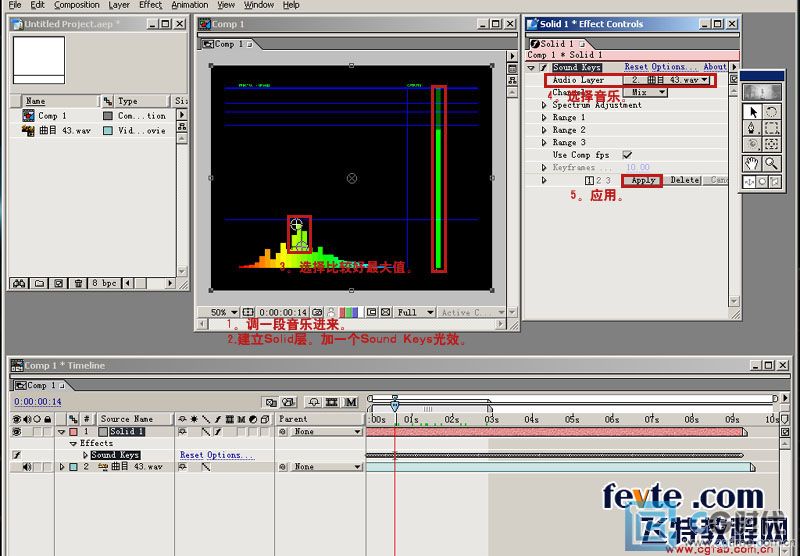Click the Apply button in Effect Controls
This screenshot has width=800, height=556.
pos(642,180)
